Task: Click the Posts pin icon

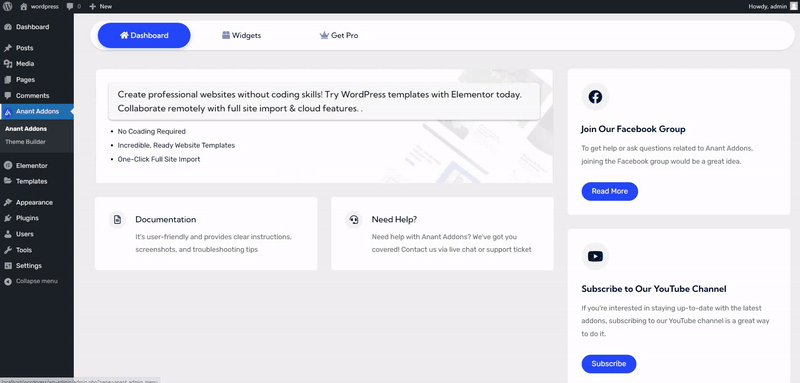Action: pyautogui.click(x=8, y=48)
